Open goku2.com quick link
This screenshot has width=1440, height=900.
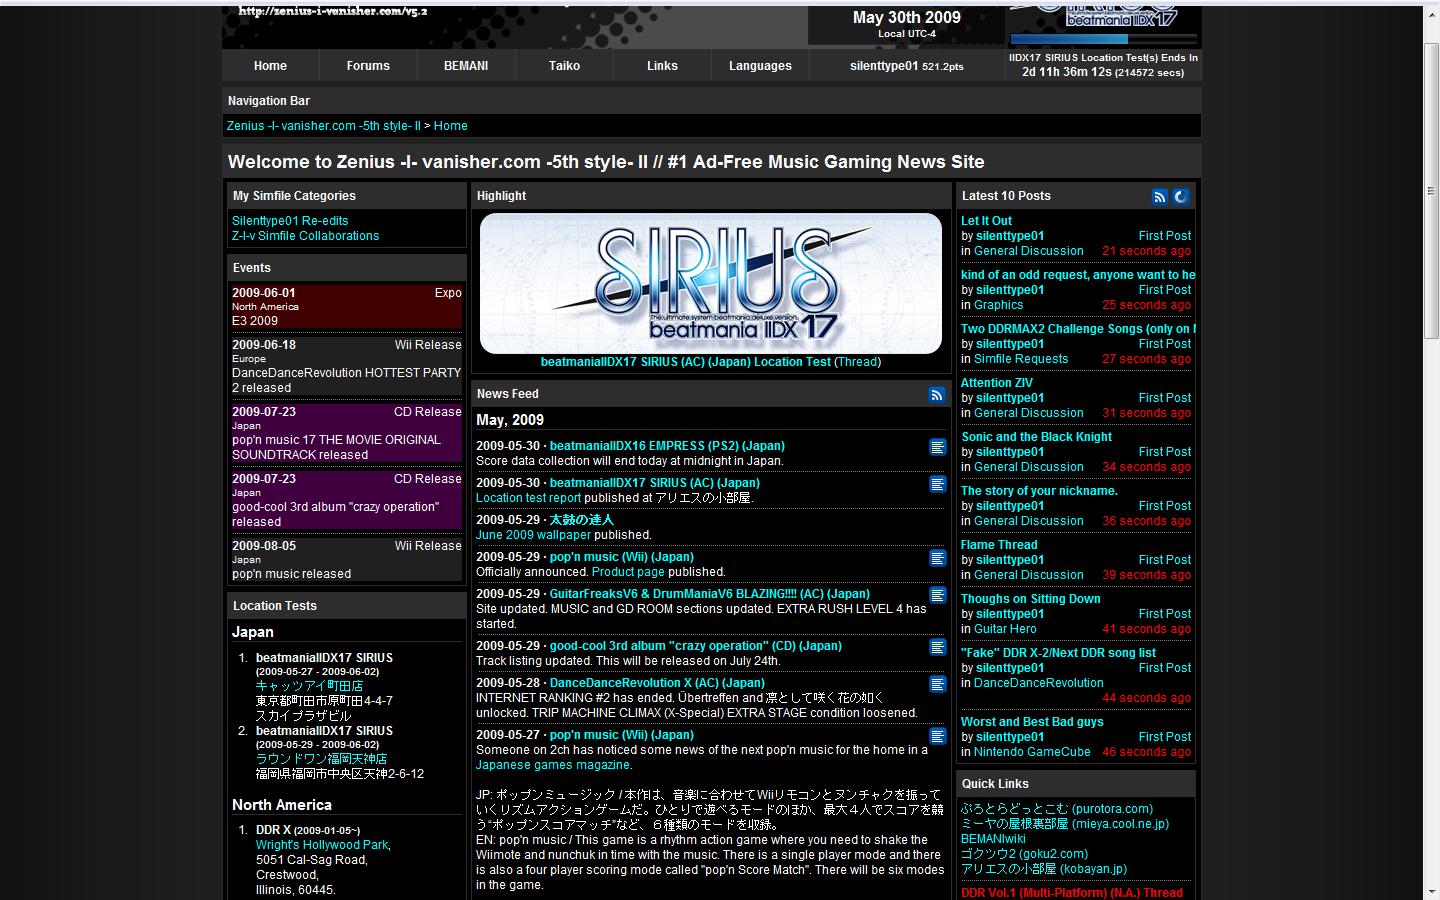pos(1024,854)
